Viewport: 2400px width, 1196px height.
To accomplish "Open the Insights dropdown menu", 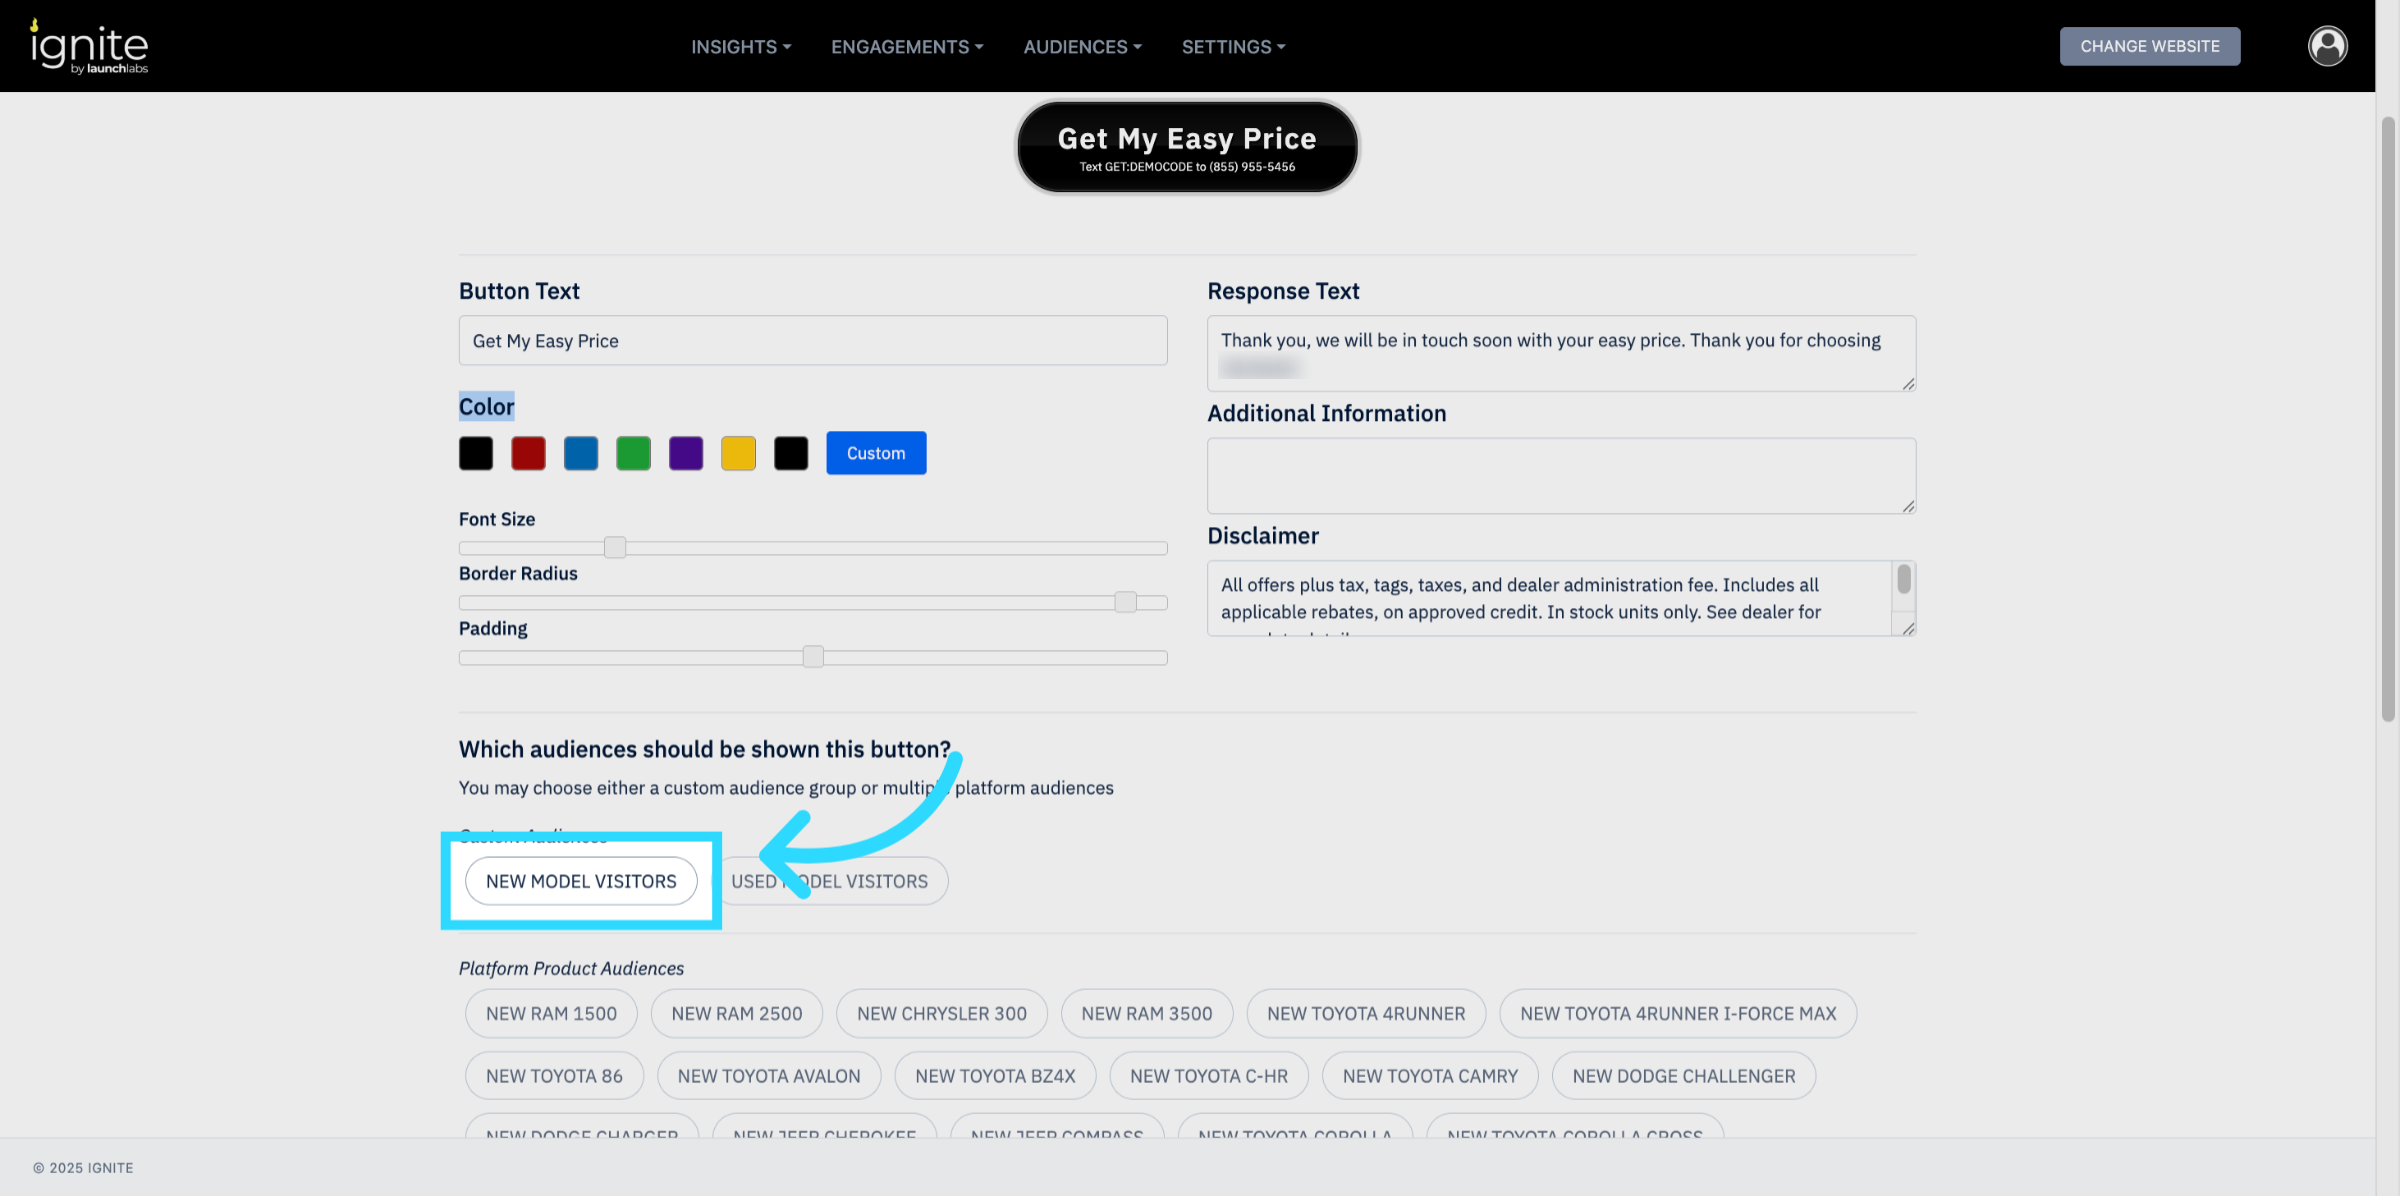I will point(741,47).
